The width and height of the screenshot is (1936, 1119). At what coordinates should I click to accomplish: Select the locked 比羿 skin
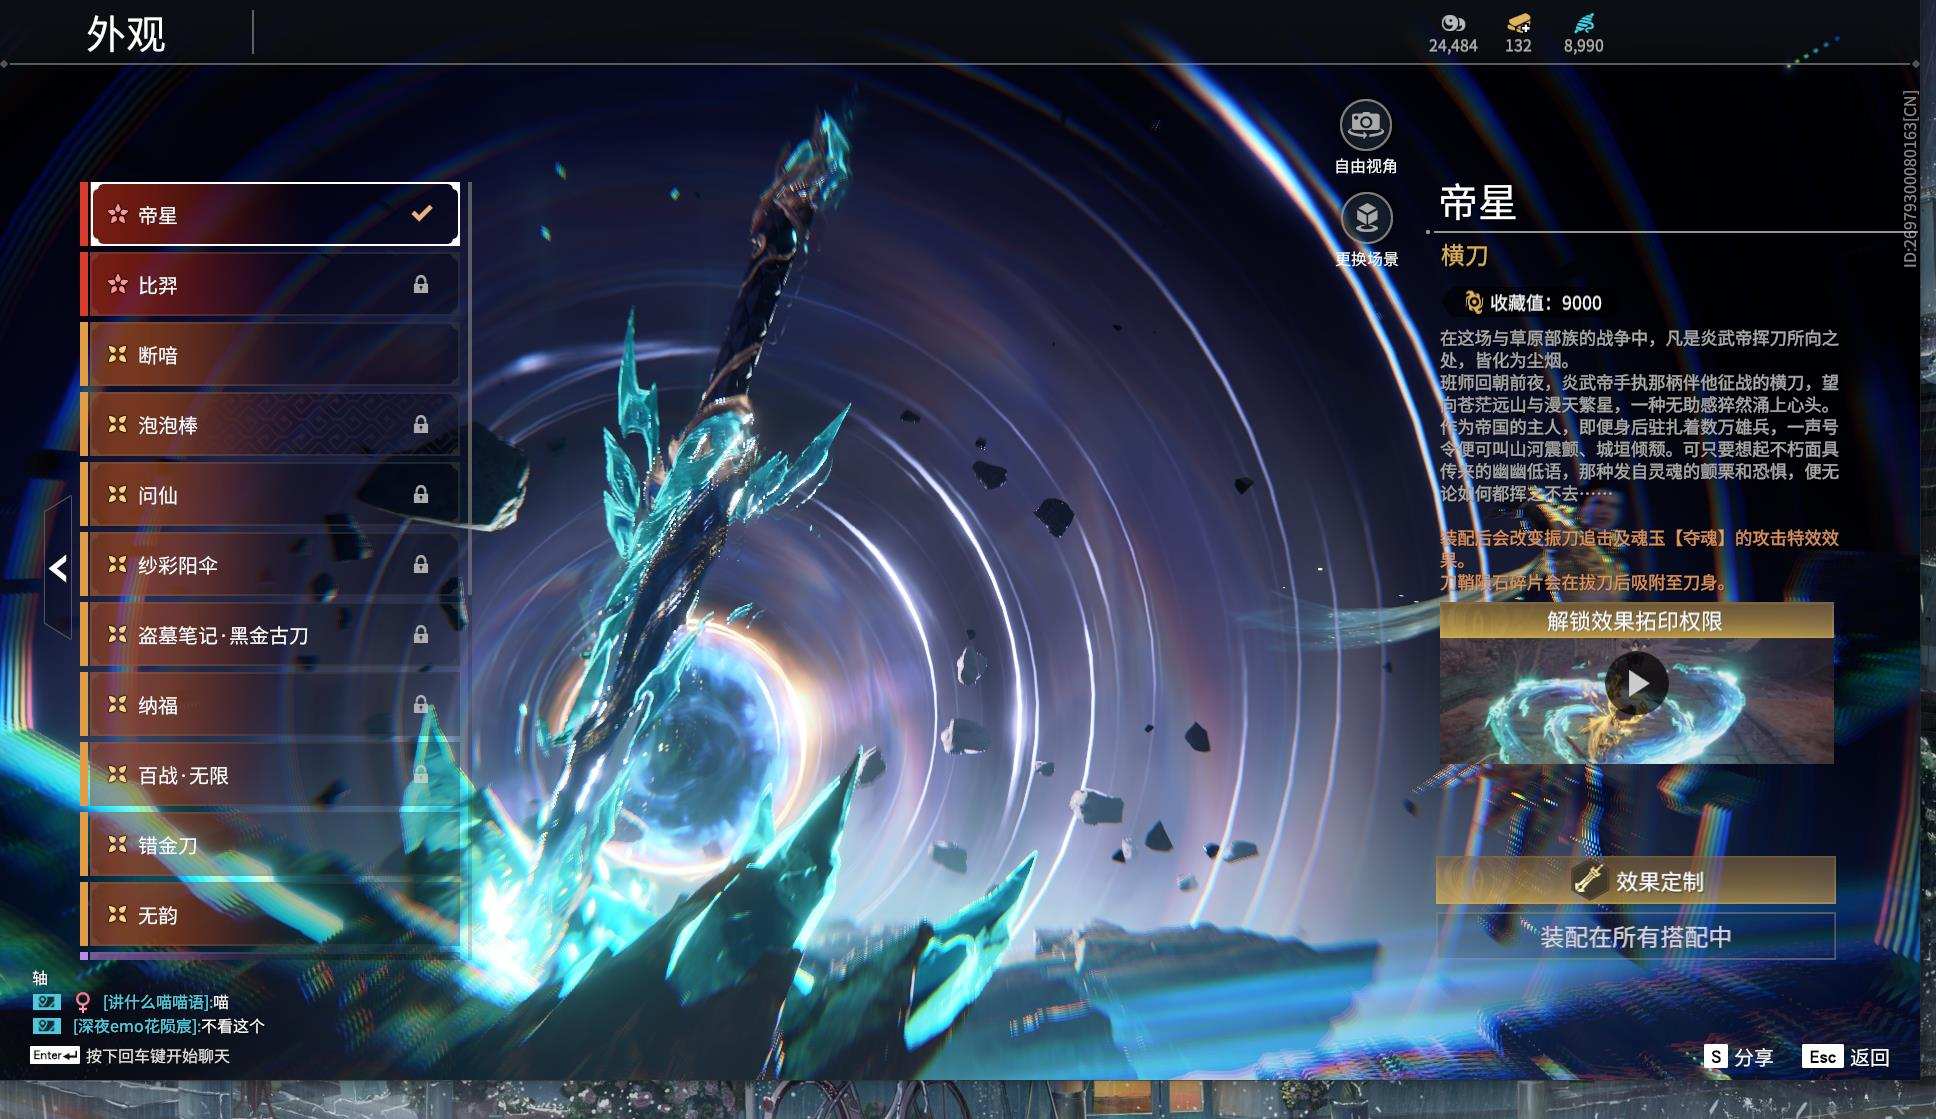pos(270,285)
